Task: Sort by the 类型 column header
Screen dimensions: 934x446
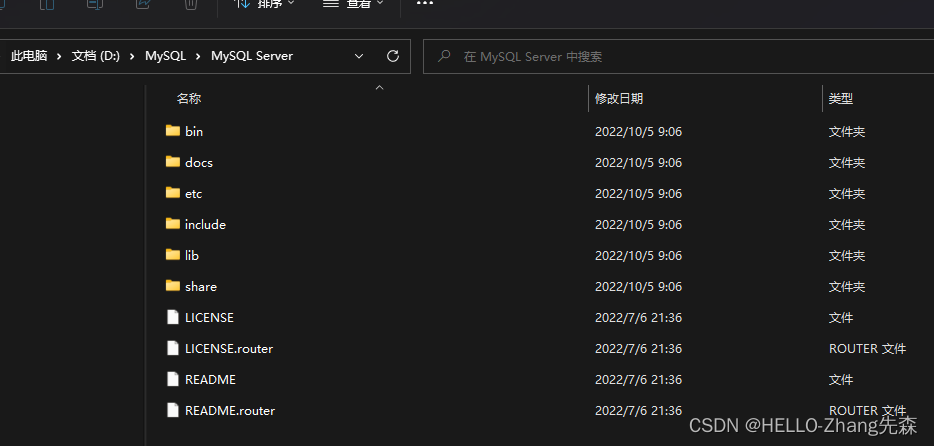Action: click(x=840, y=99)
